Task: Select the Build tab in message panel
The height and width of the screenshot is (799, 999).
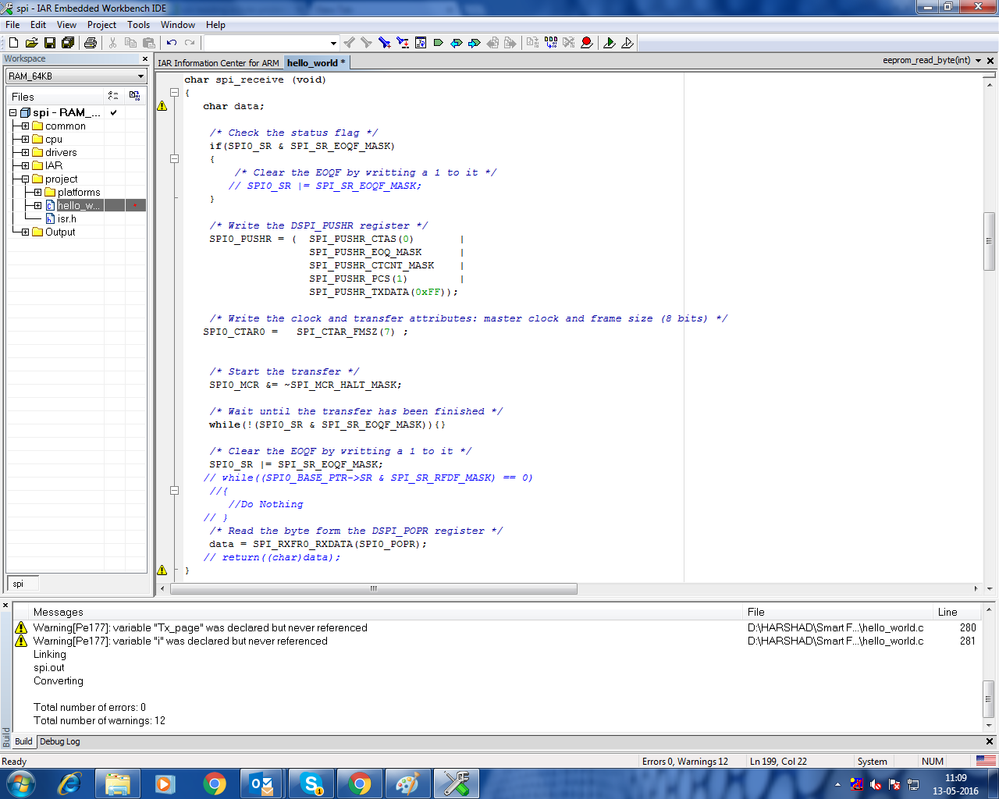Action: tap(24, 742)
